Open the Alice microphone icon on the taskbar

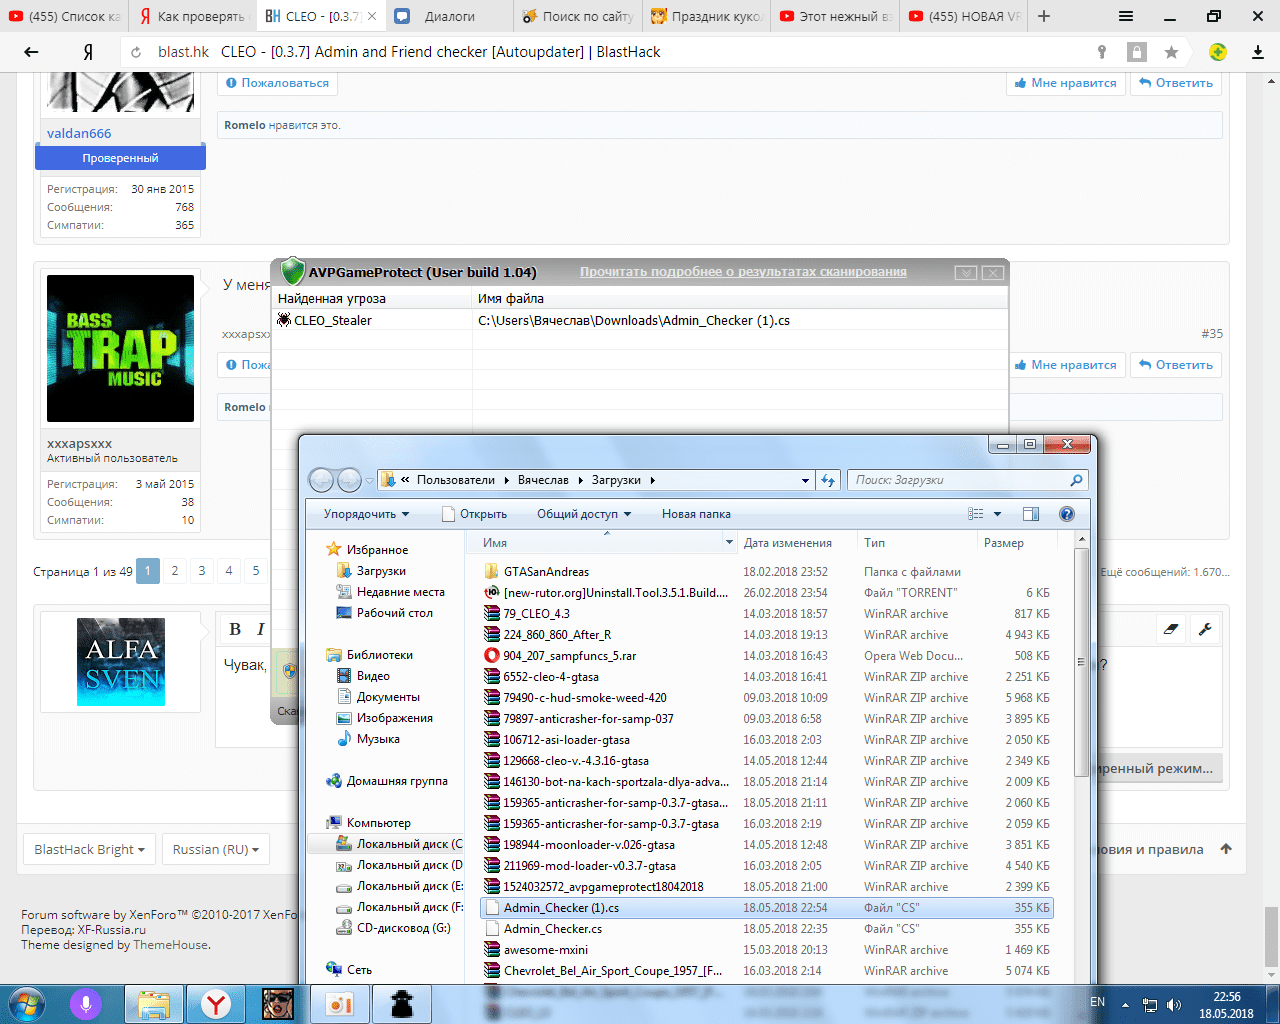(86, 1003)
